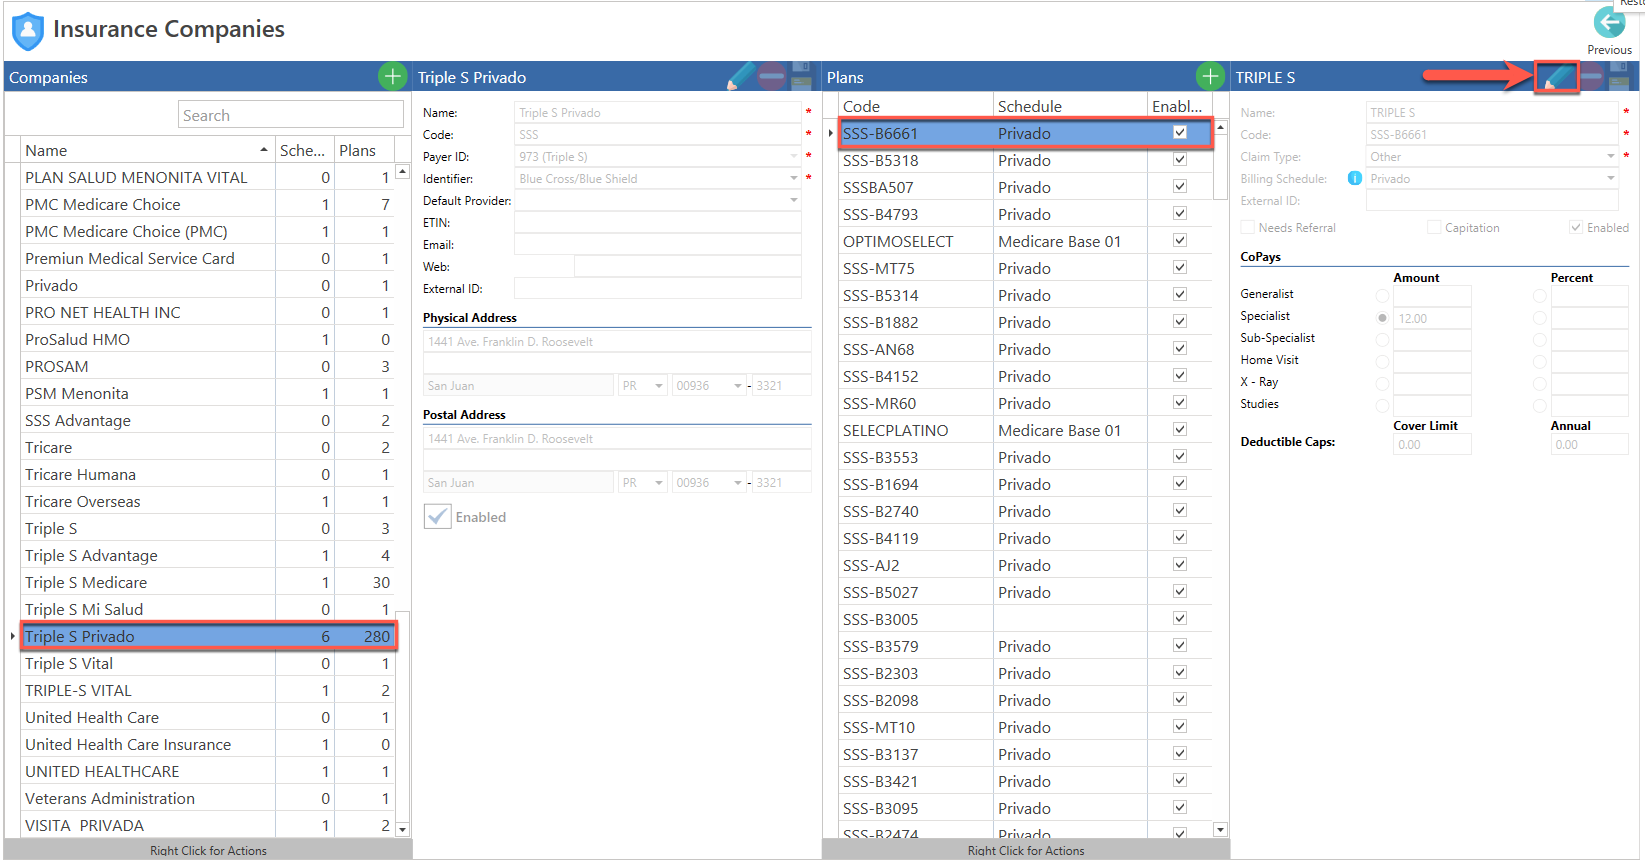Open physical address zip code dropdown
This screenshot has height=863, width=1645.
point(738,386)
